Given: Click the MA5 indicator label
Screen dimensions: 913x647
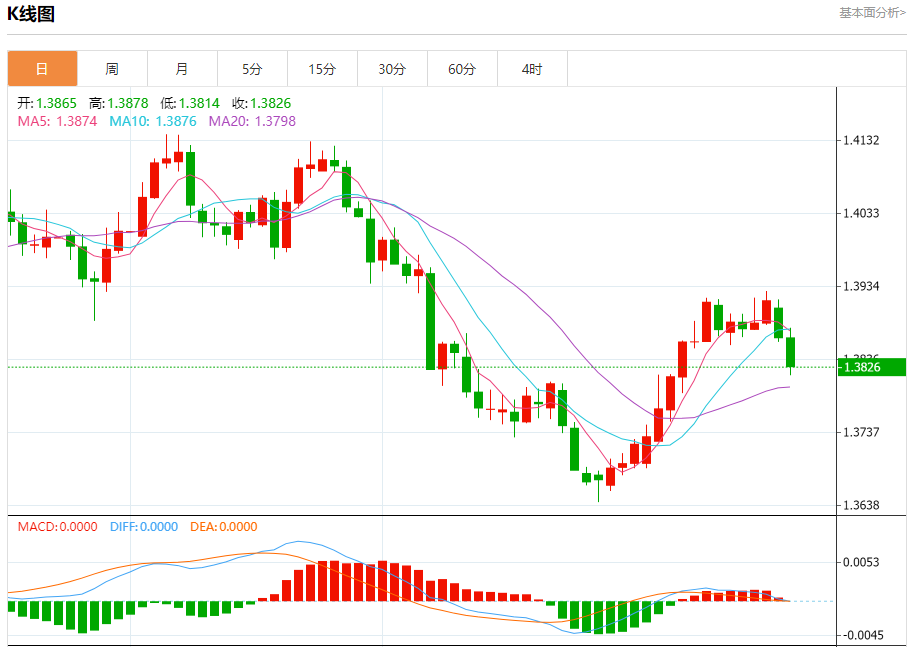Looking at the screenshot, I should [x=57, y=121].
